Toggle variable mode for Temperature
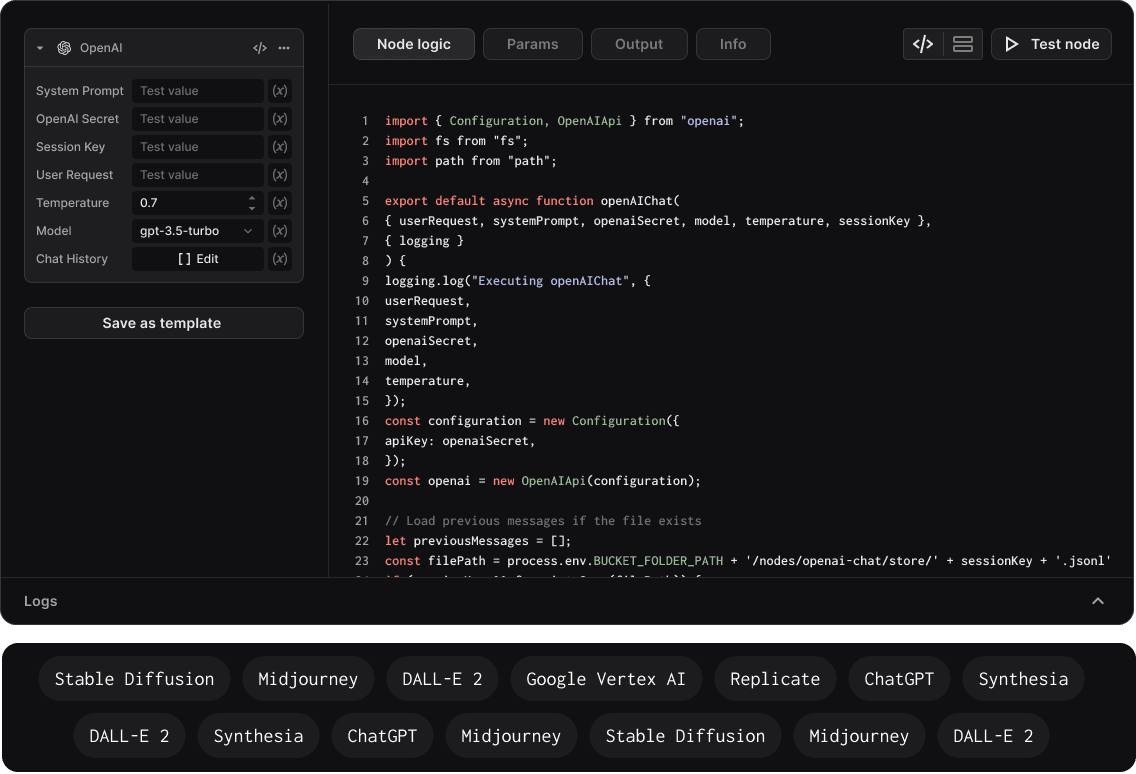 pos(280,202)
